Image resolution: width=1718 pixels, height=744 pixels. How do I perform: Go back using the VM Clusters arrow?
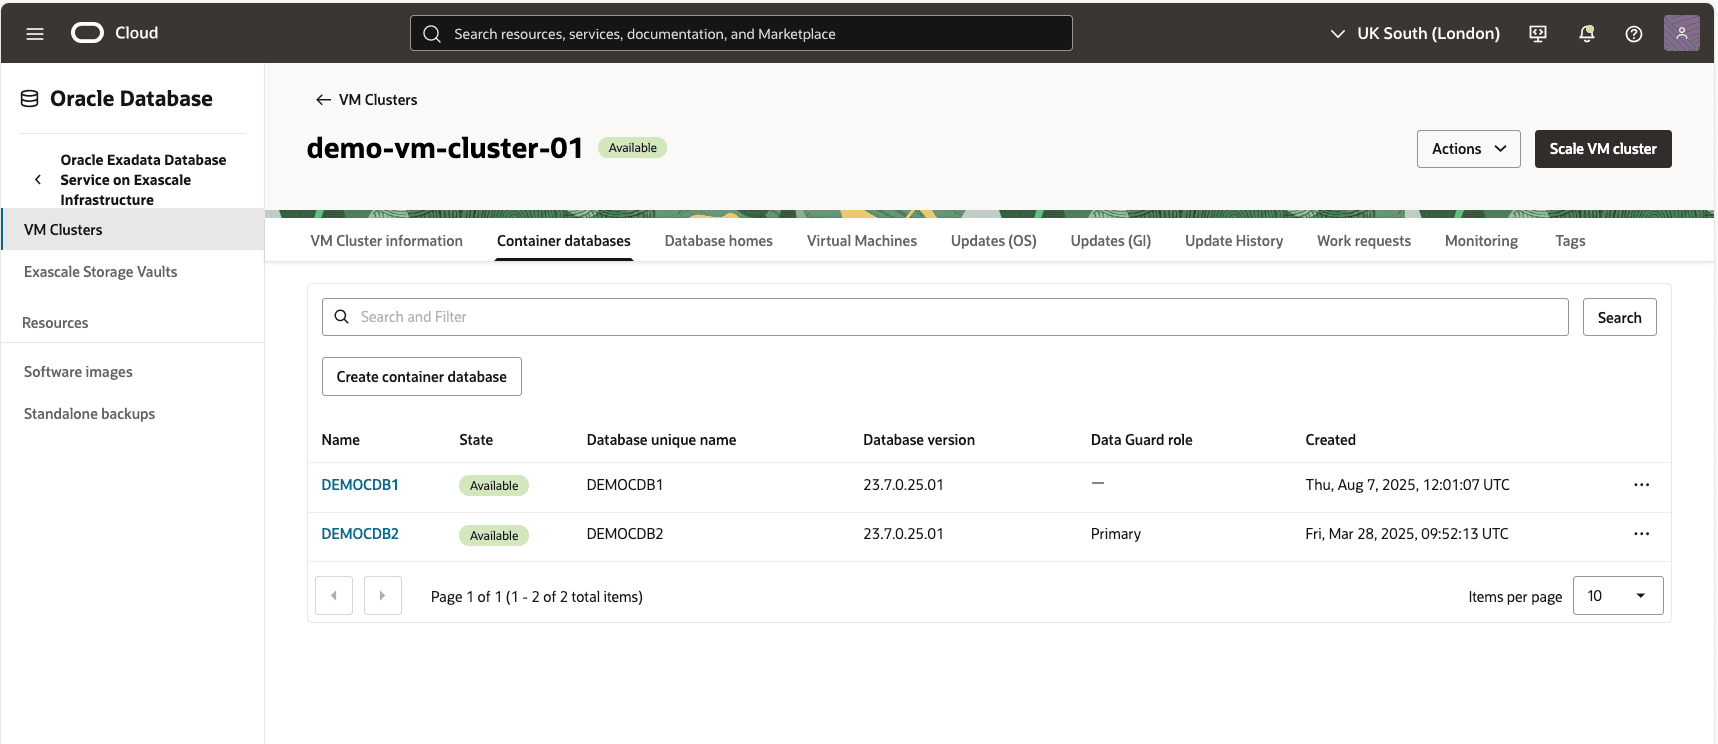[323, 100]
